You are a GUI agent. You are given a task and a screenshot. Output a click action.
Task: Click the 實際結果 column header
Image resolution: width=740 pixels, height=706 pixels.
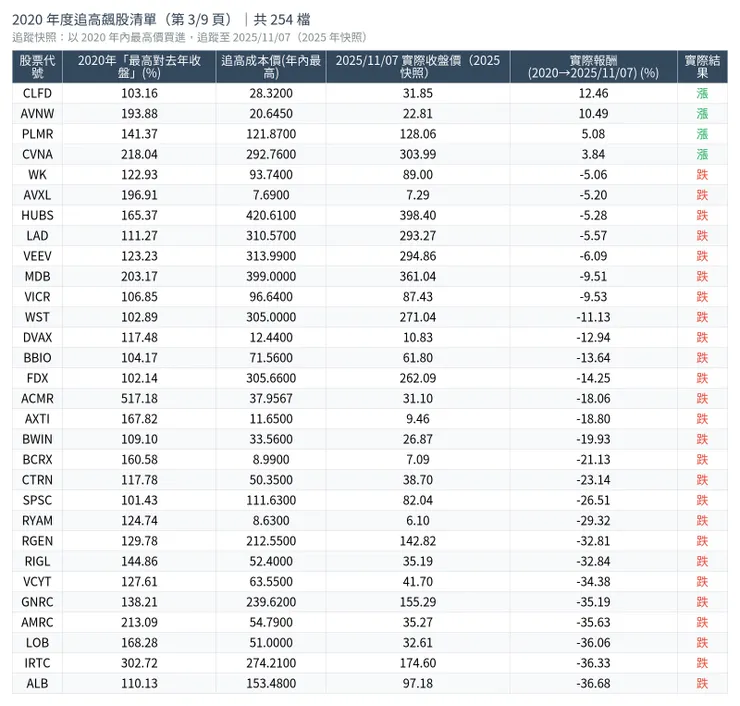[702, 67]
